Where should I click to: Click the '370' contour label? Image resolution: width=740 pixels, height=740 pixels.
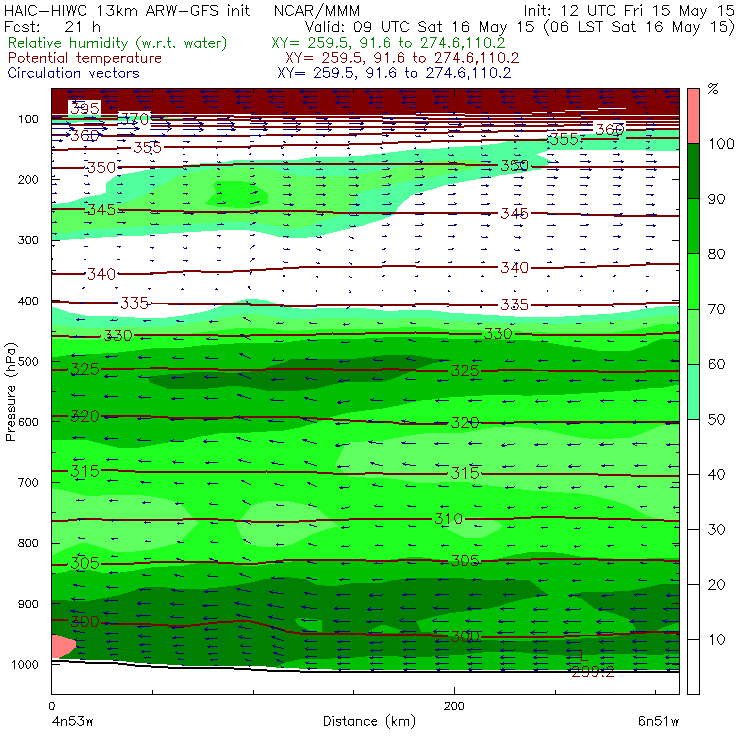[134, 118]
